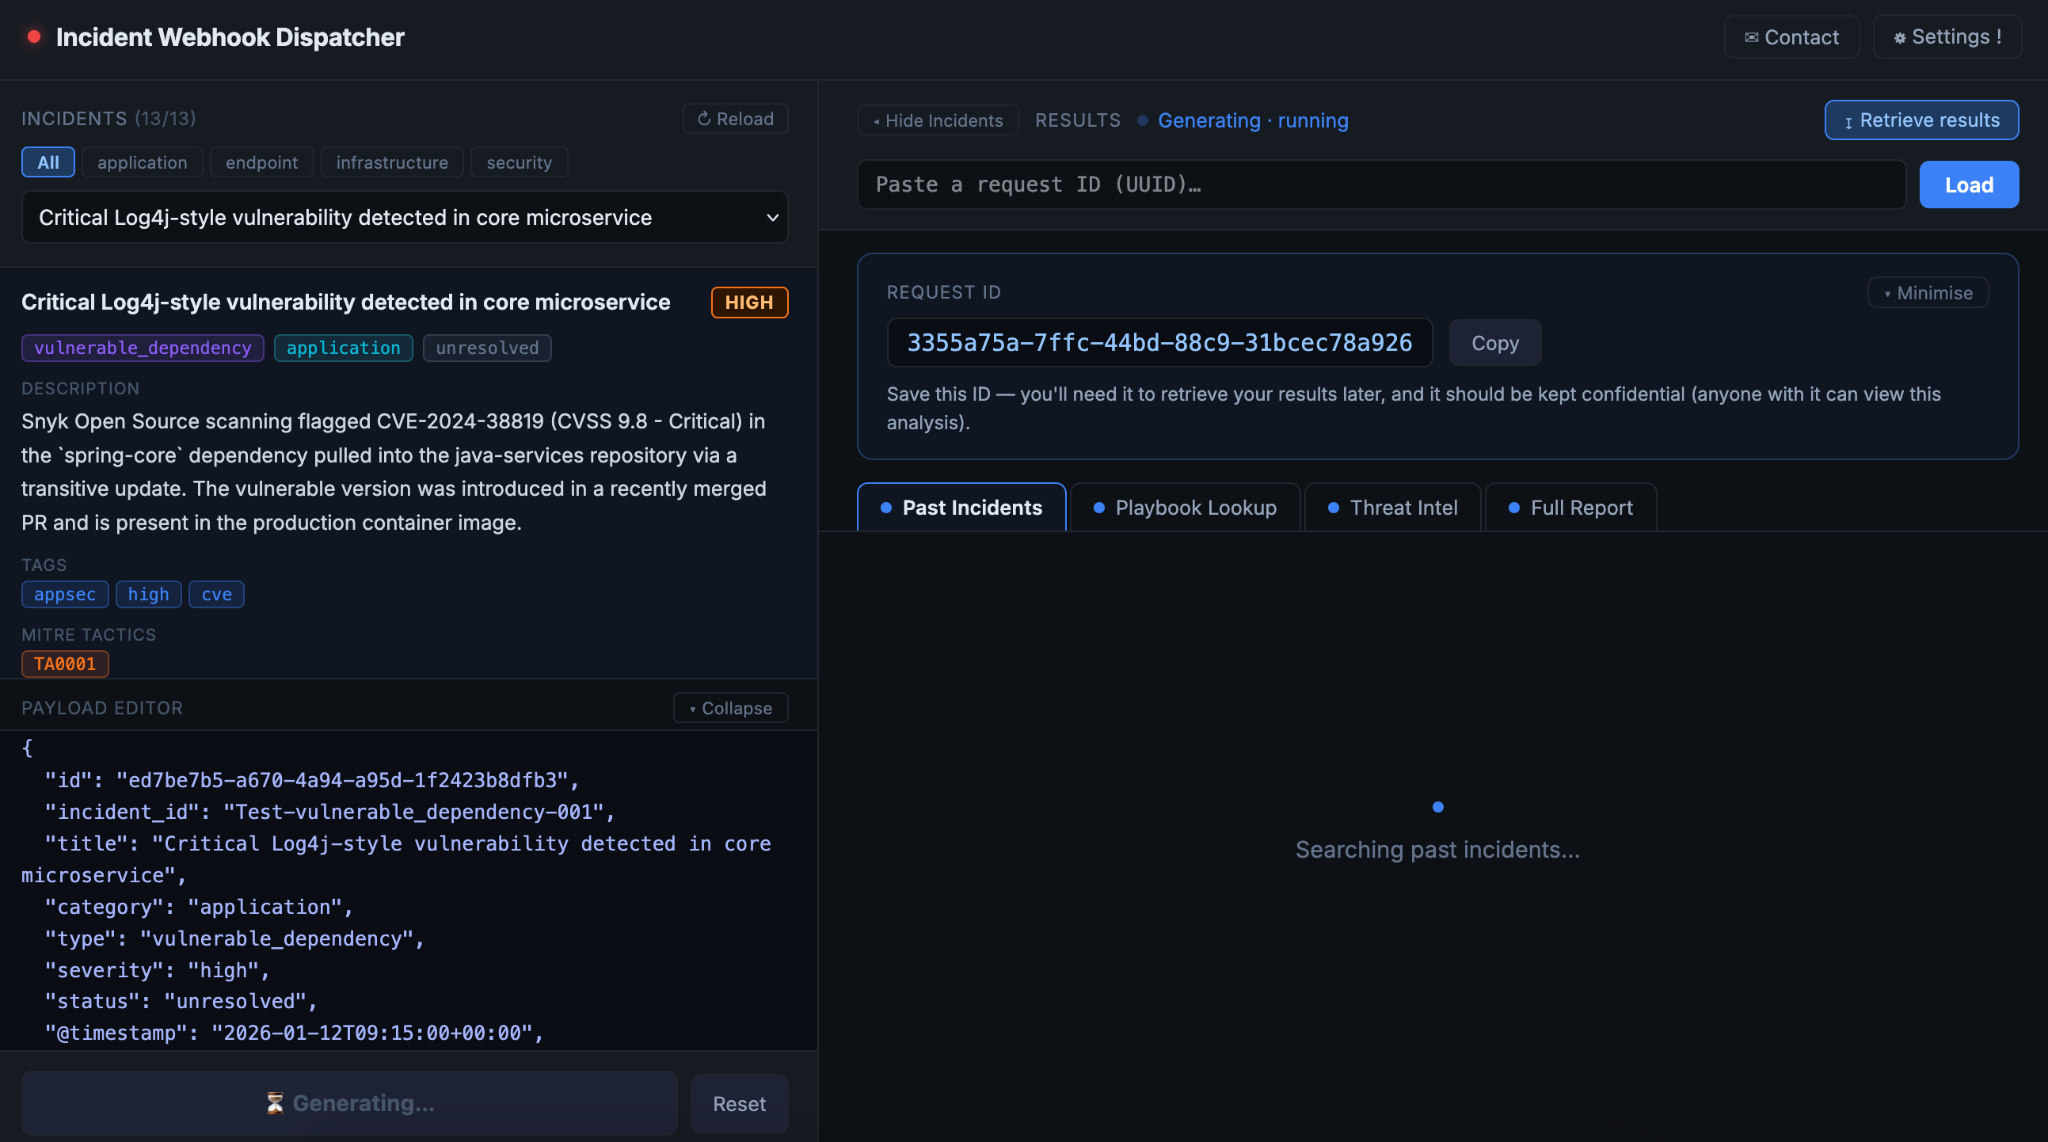This screenshot has height=1142, width=2048.
Task: Click the disabled Generating button
Action: click(349, 1103)
